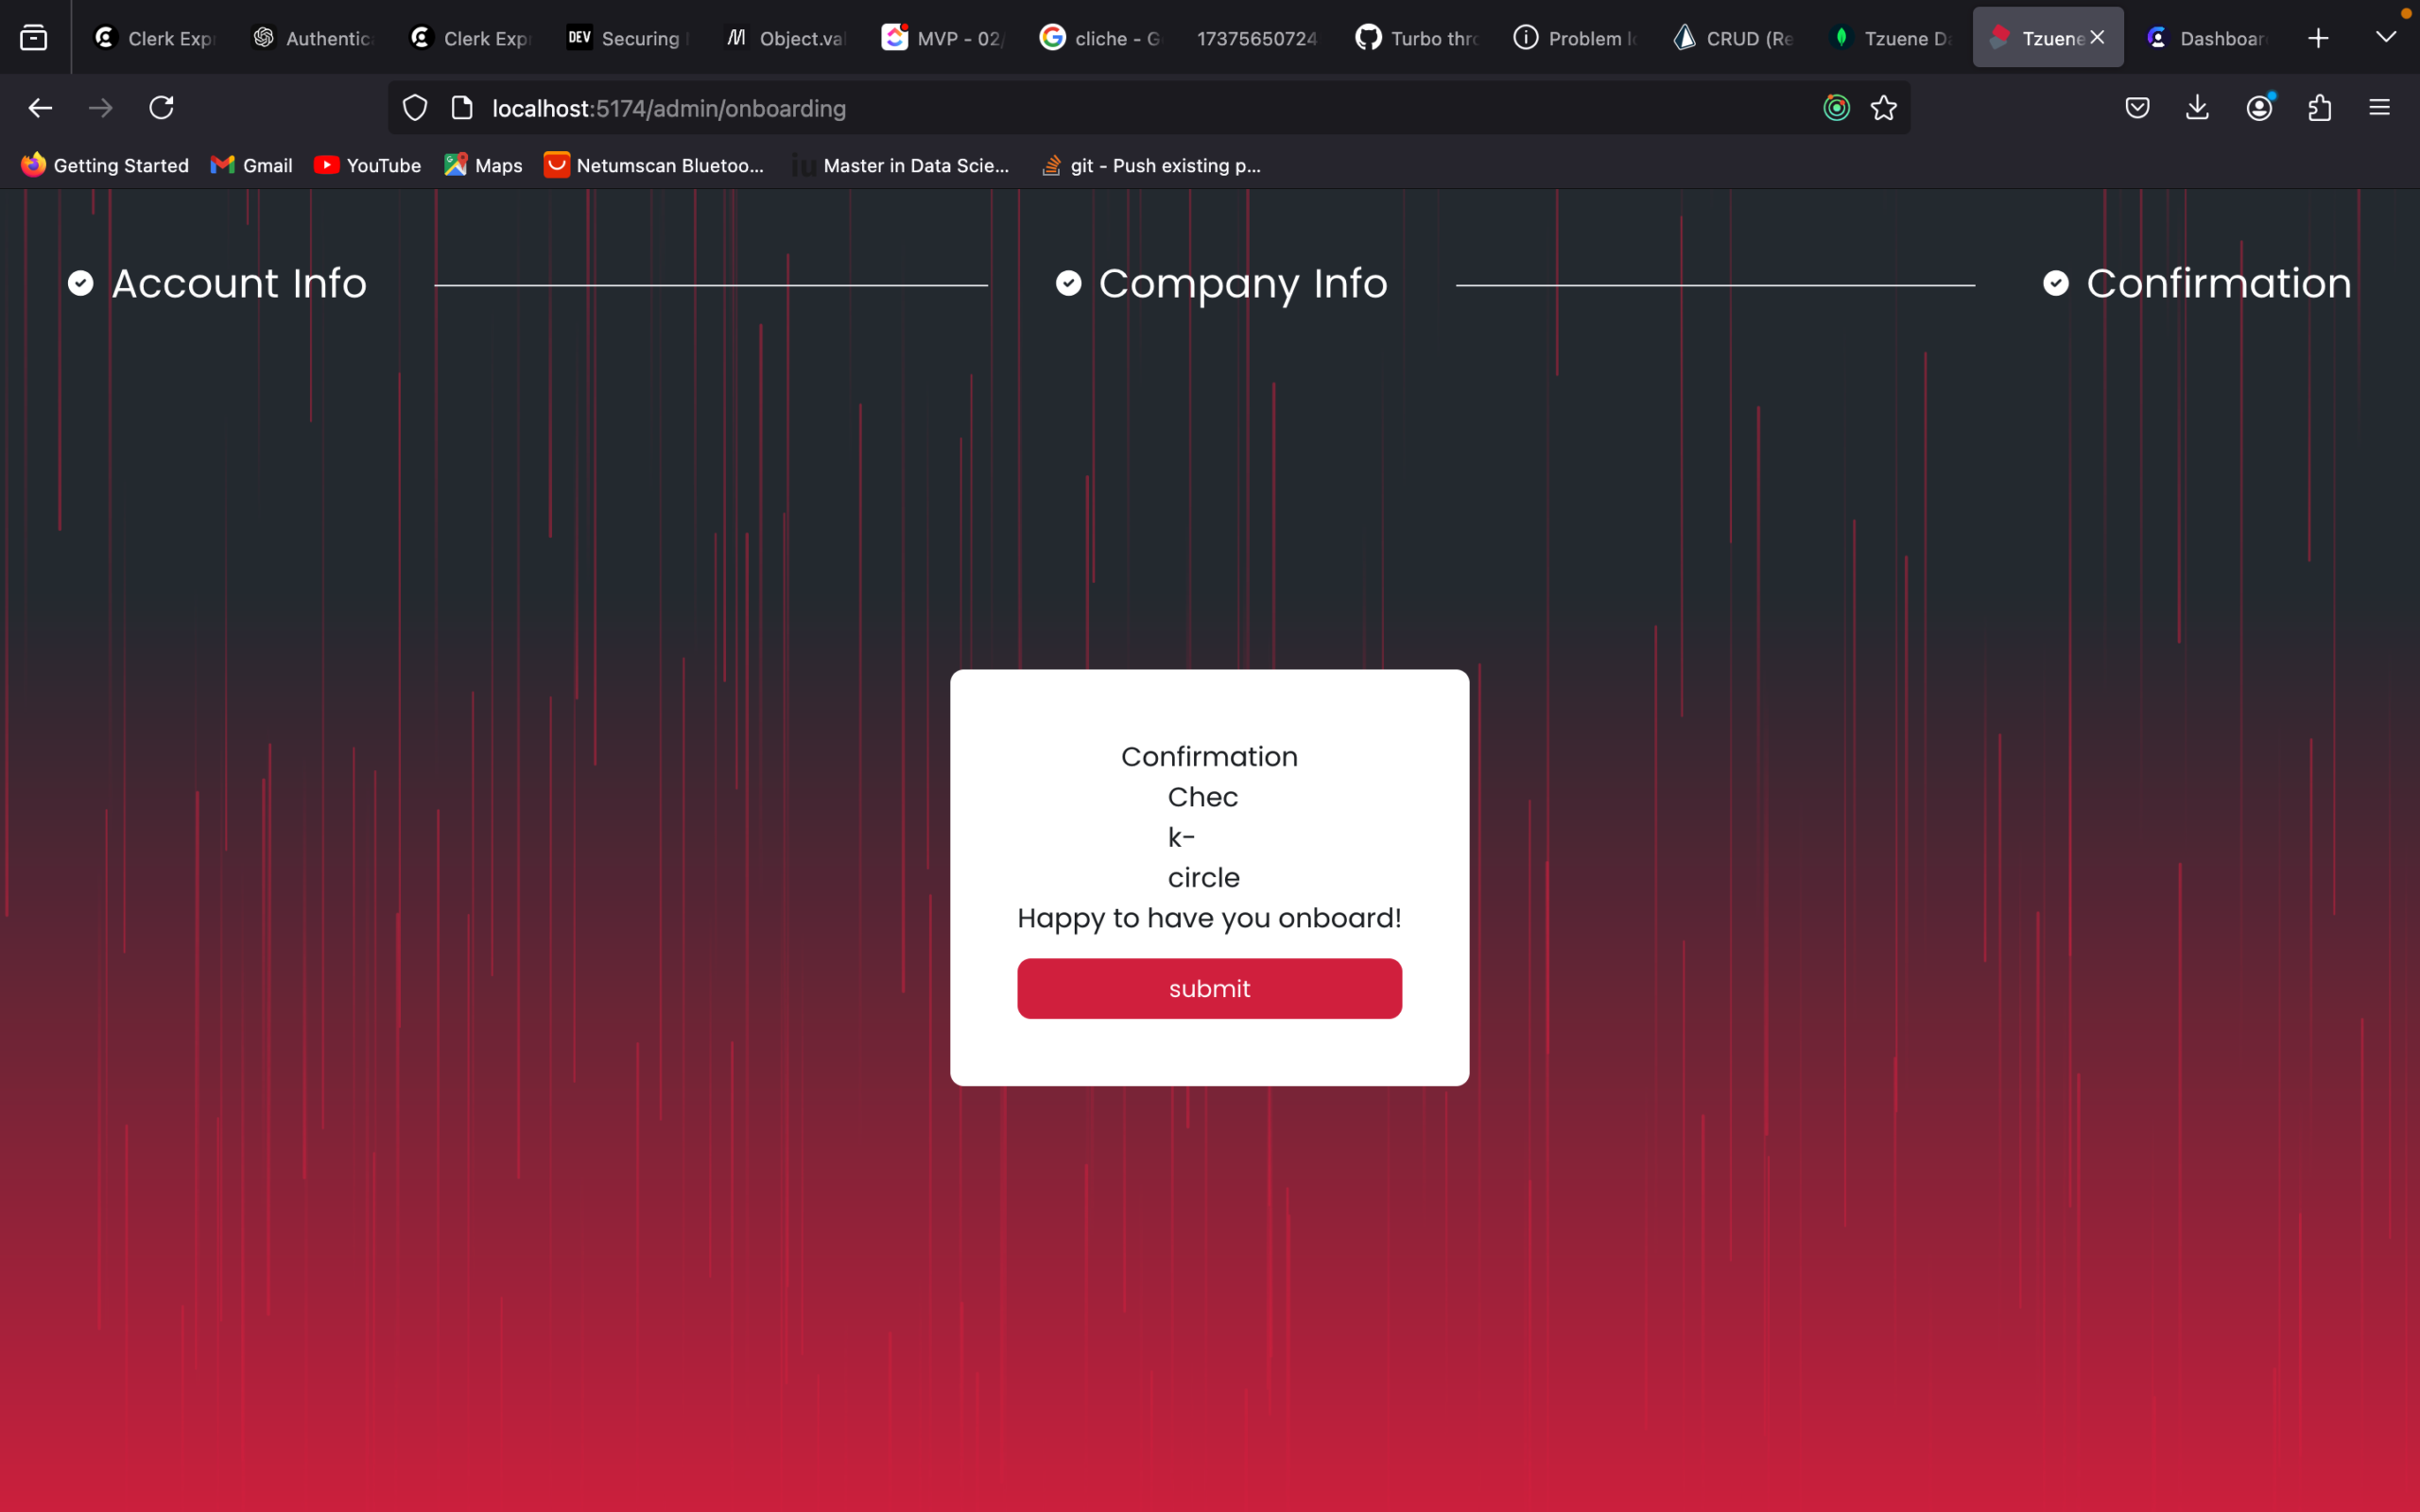Image resolution: width=2420 pixels, height=1512 pixels.
Task: Bookmark this page with star icon
Action: pyautogui.click(x=1883, y=108)
